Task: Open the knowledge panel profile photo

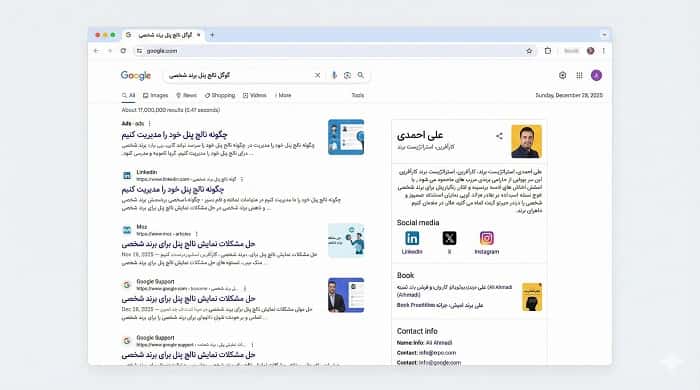Action: [x=526, y=141]
